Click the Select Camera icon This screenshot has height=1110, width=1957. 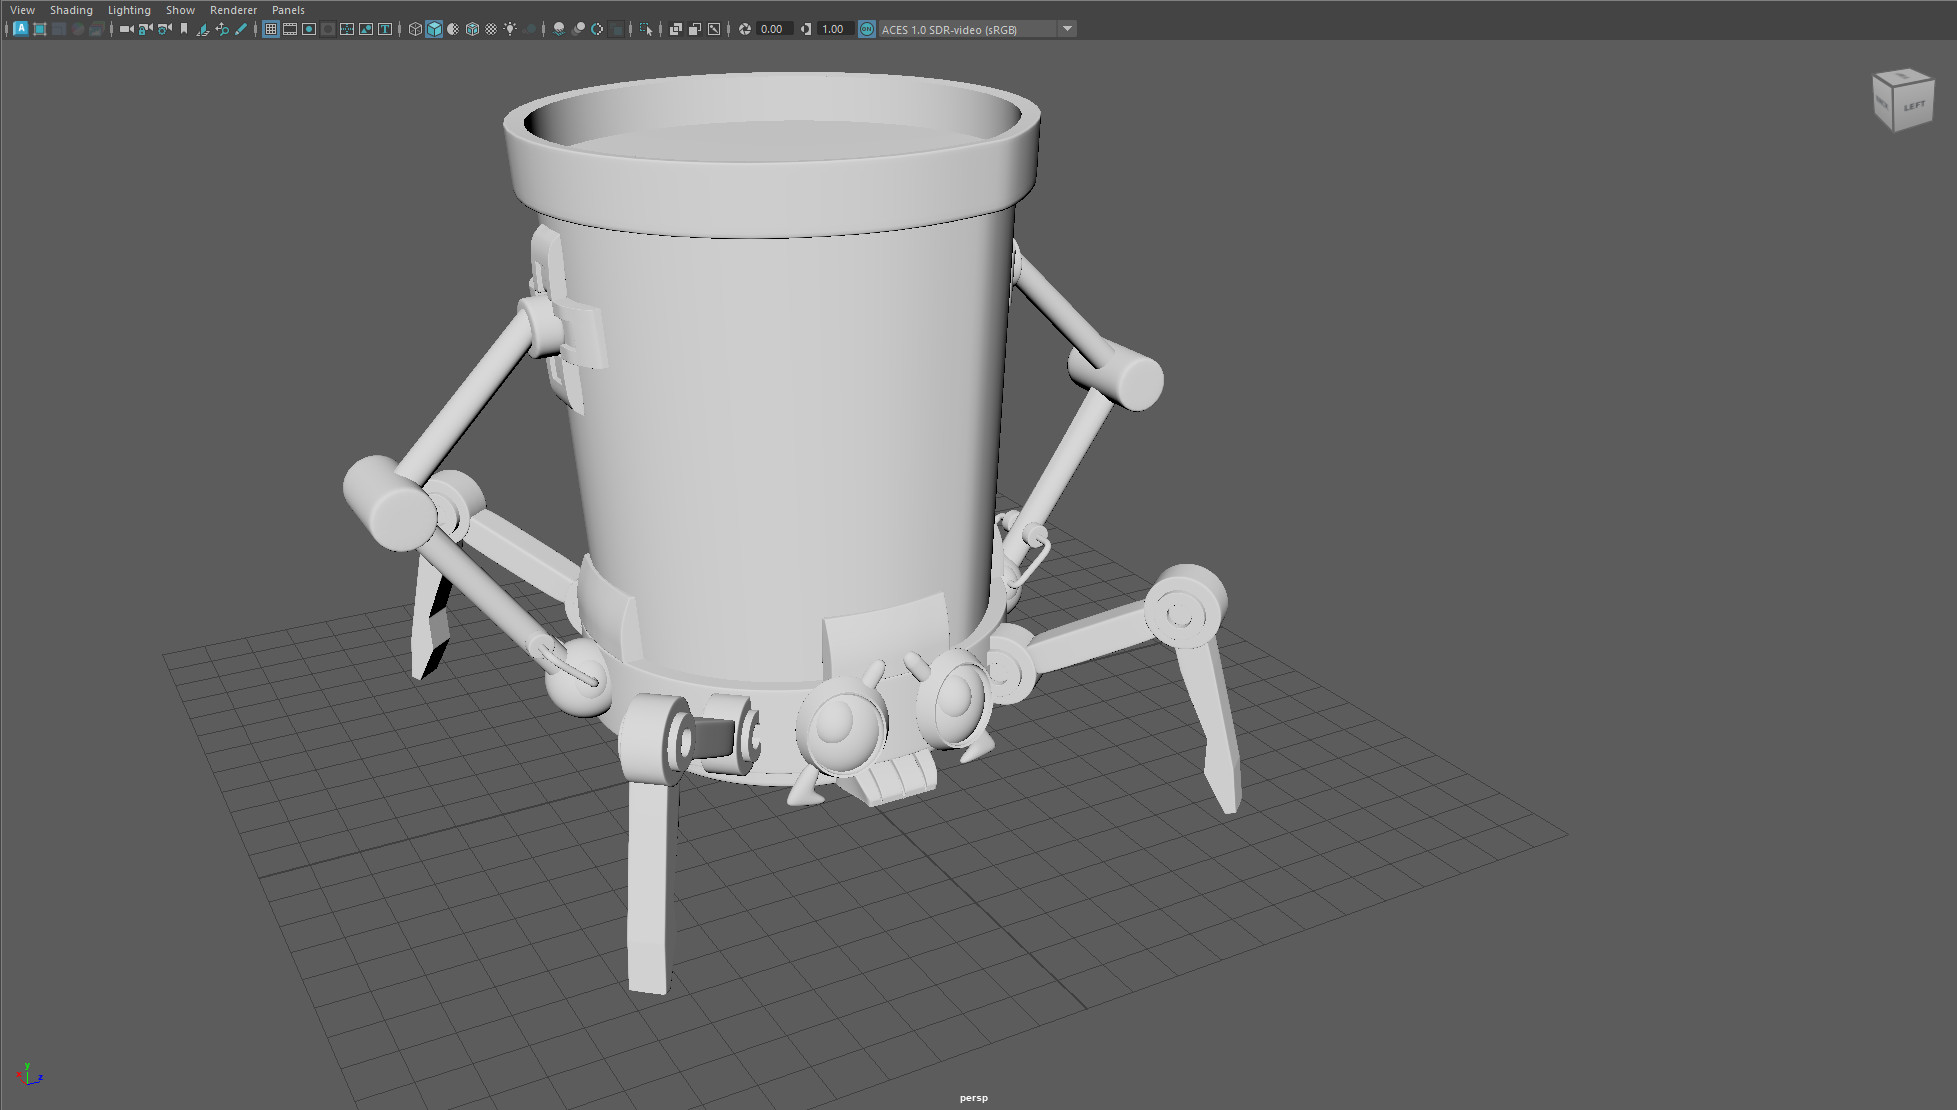click(x=126, y=29)
